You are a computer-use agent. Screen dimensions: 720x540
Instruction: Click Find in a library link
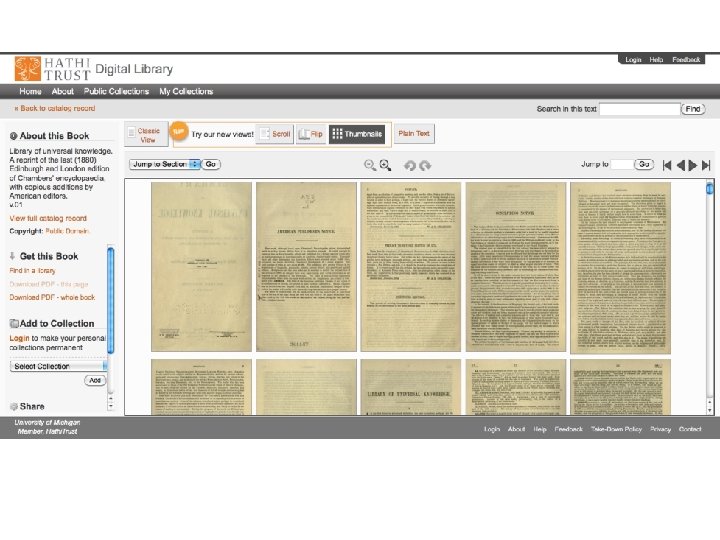32,270
